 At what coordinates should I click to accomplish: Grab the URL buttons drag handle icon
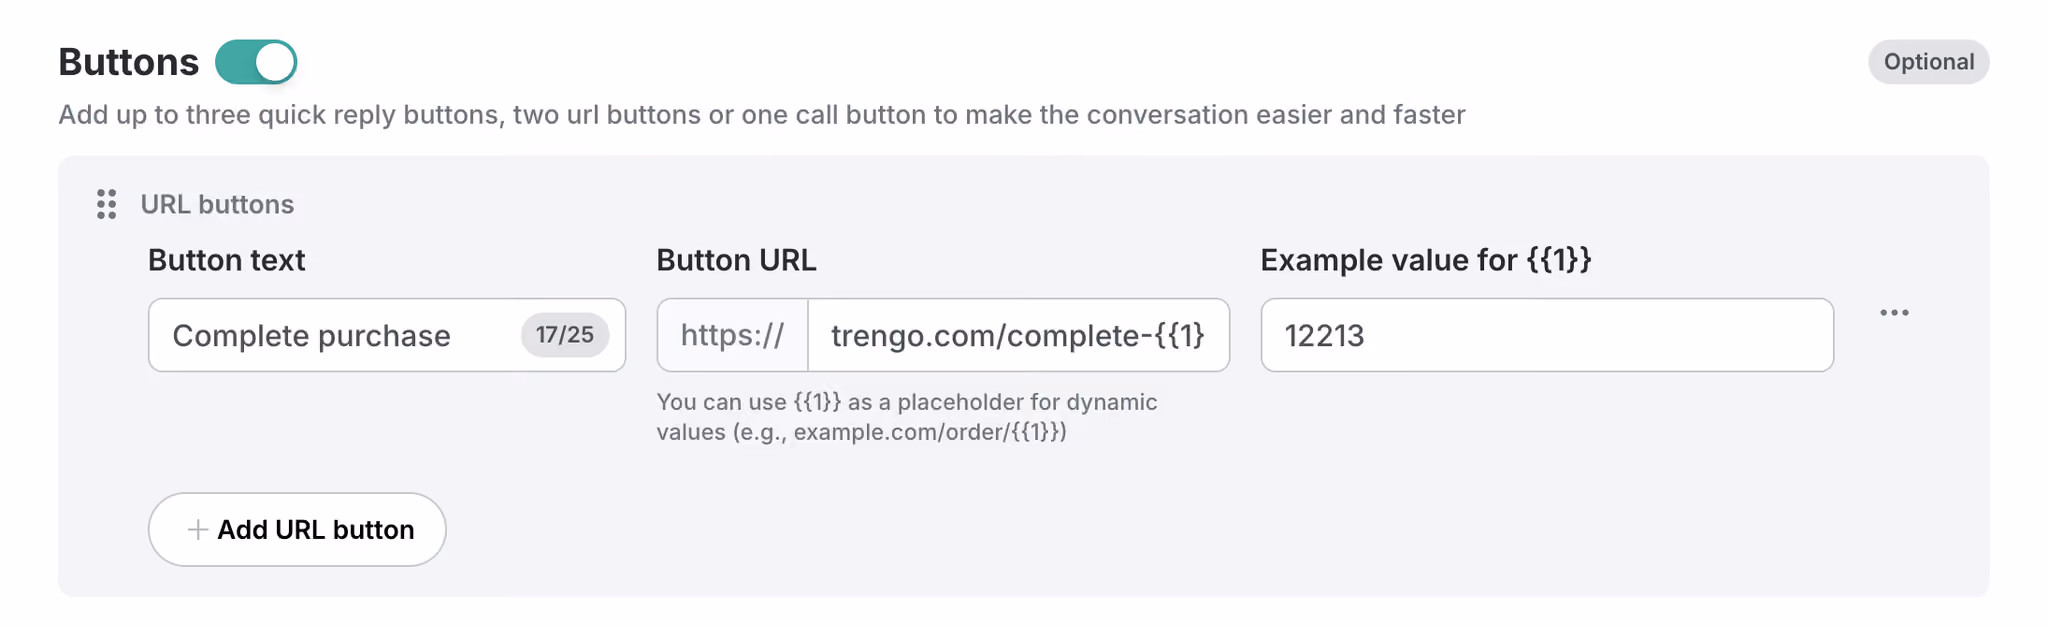[107, 204]
